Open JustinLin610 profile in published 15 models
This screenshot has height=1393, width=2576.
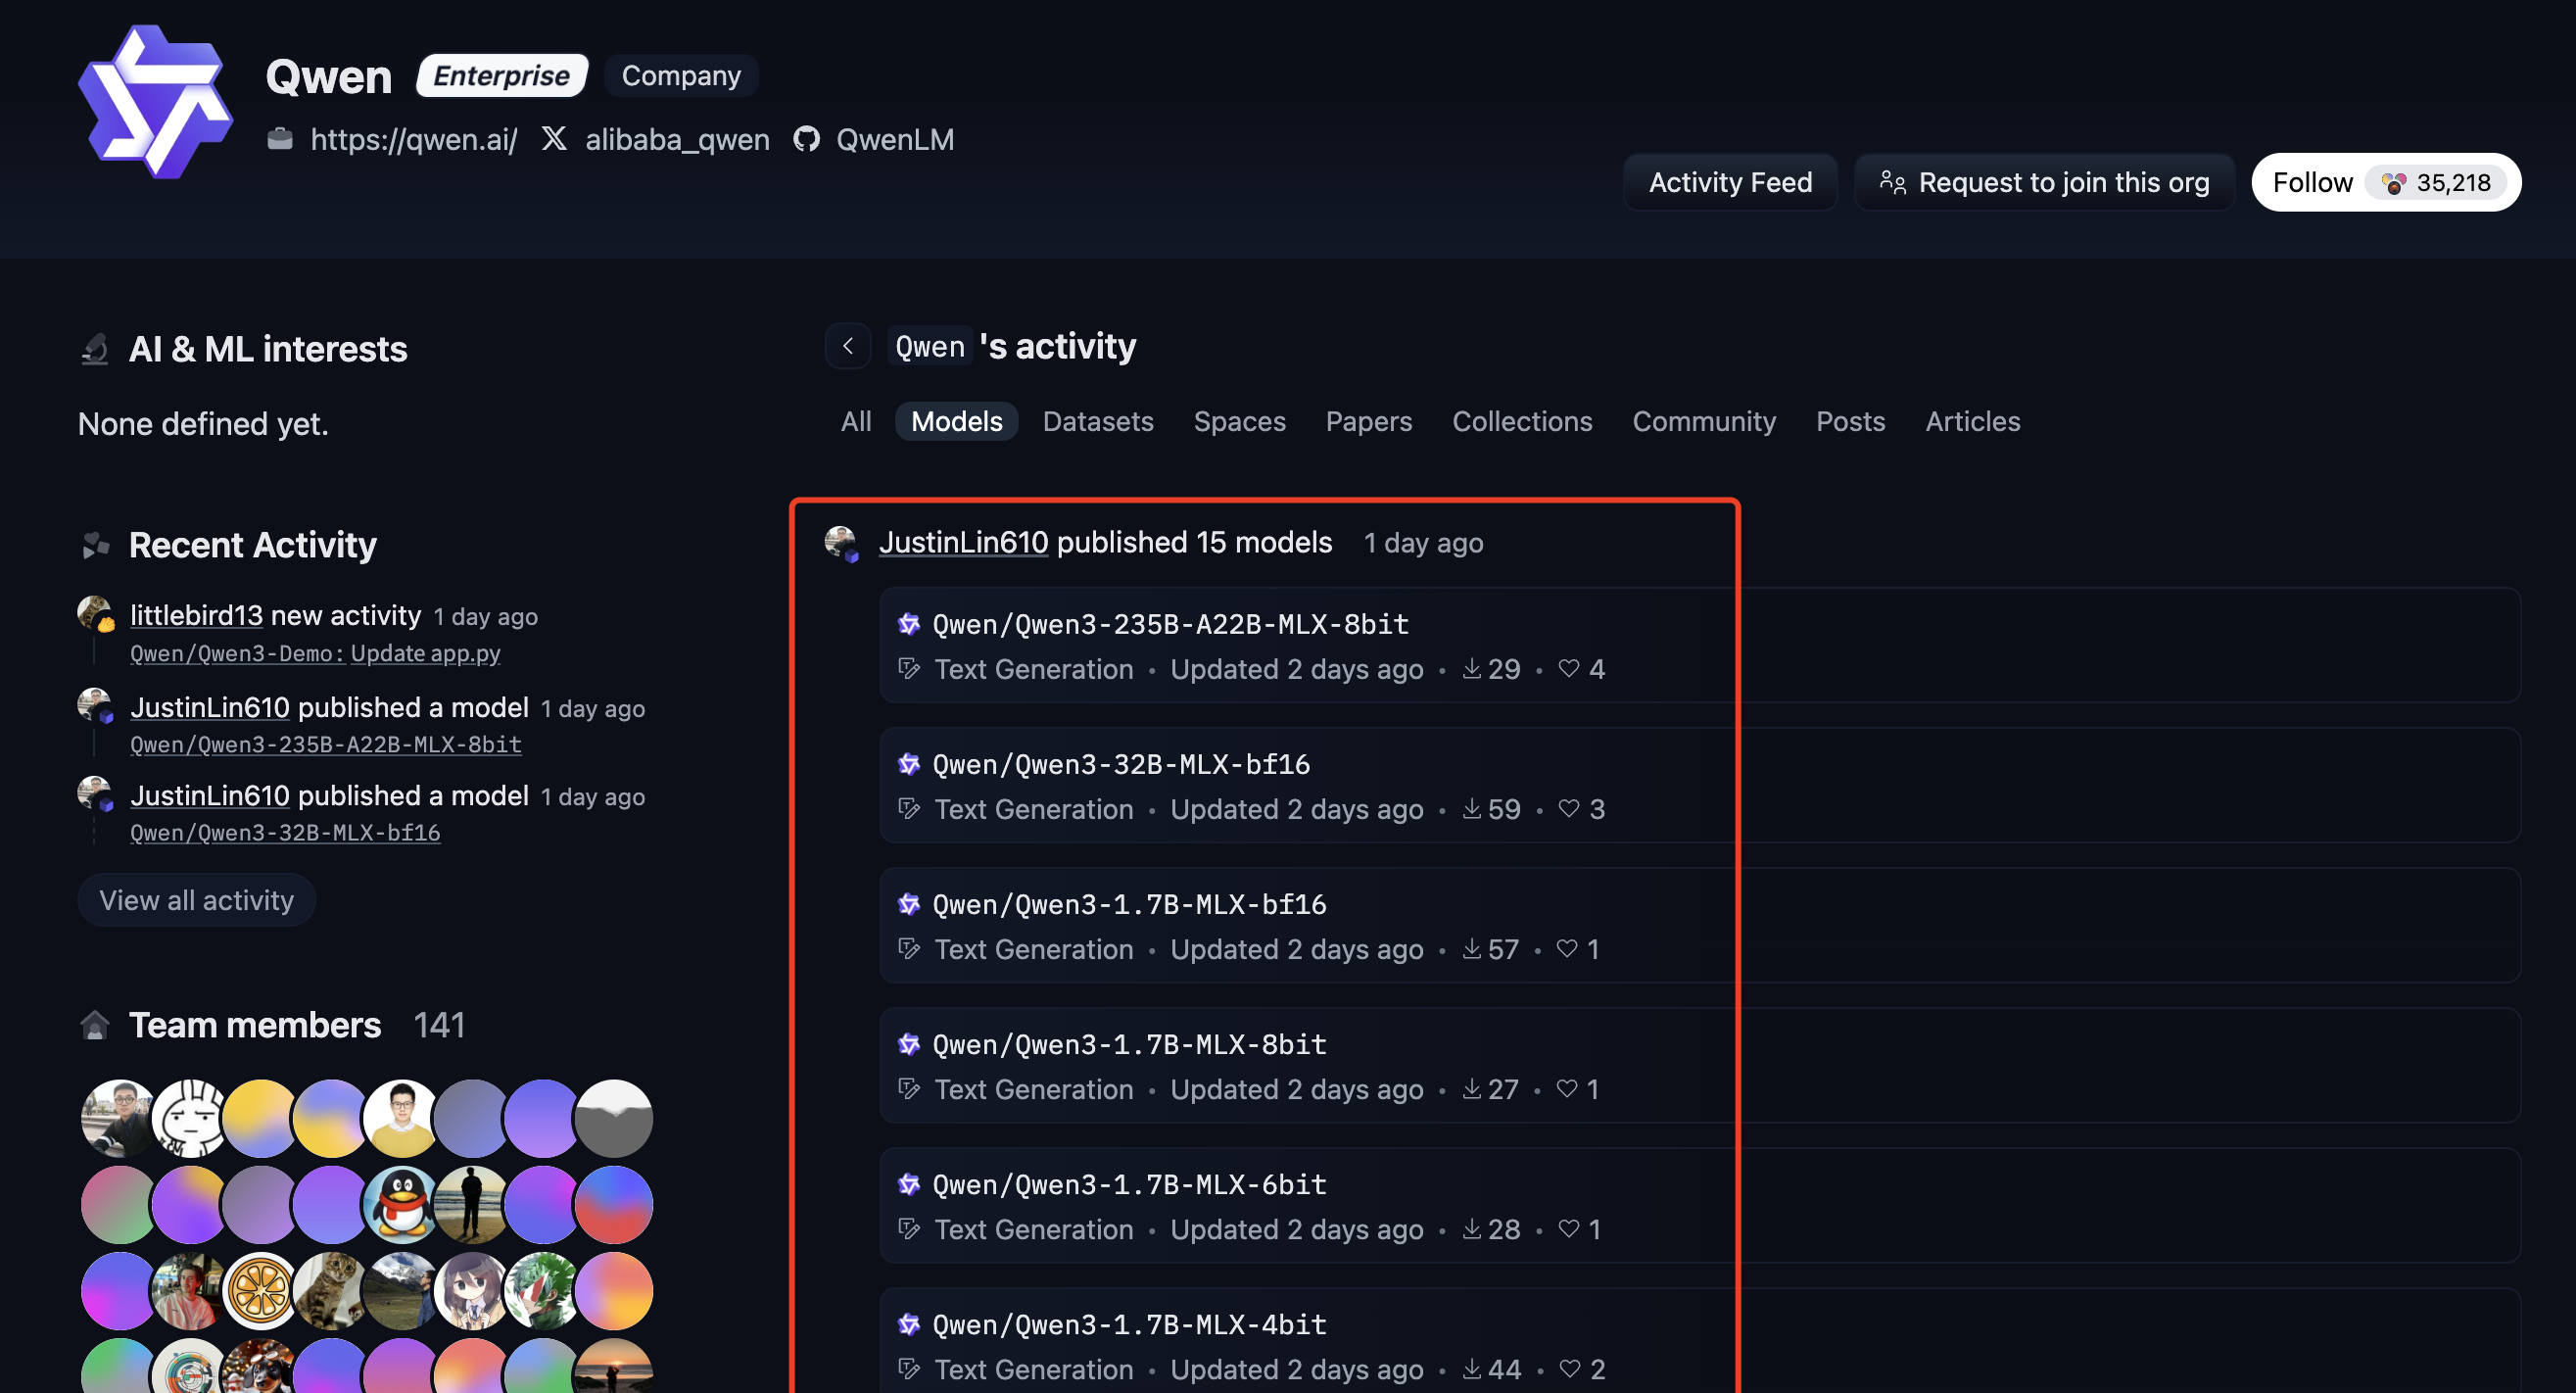pos(963,542)
